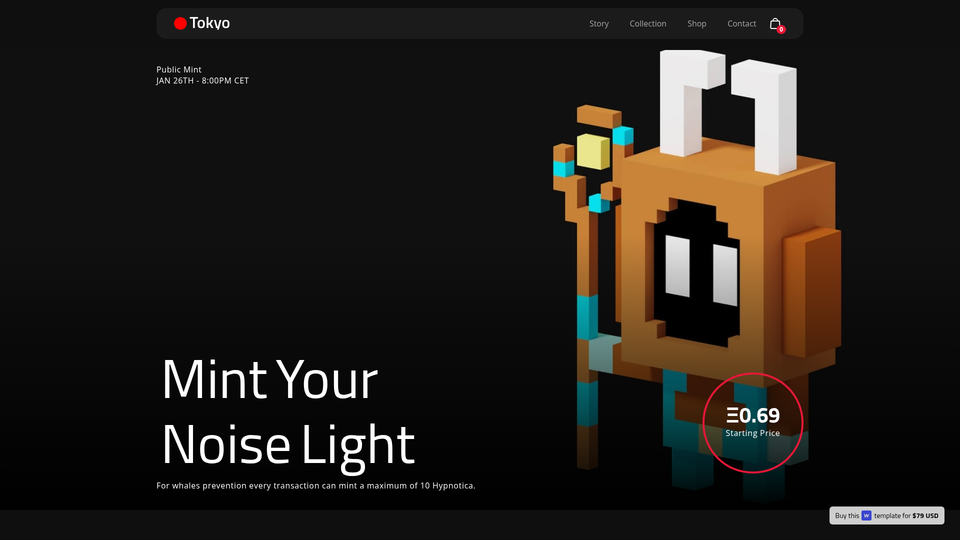Select the red Starting Price circle

click(x=752, y=422)
